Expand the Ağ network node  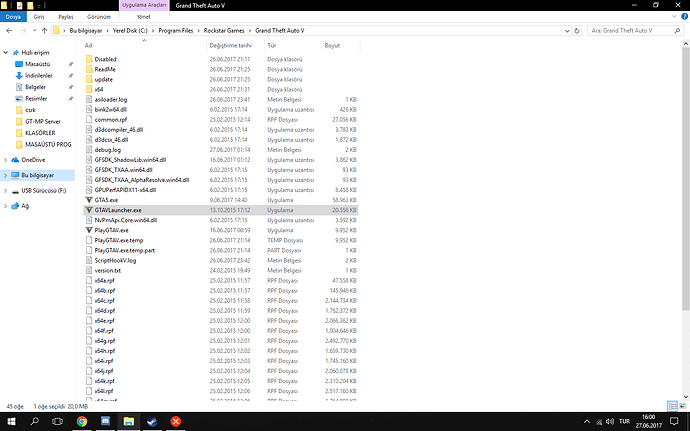coord(5,206)
